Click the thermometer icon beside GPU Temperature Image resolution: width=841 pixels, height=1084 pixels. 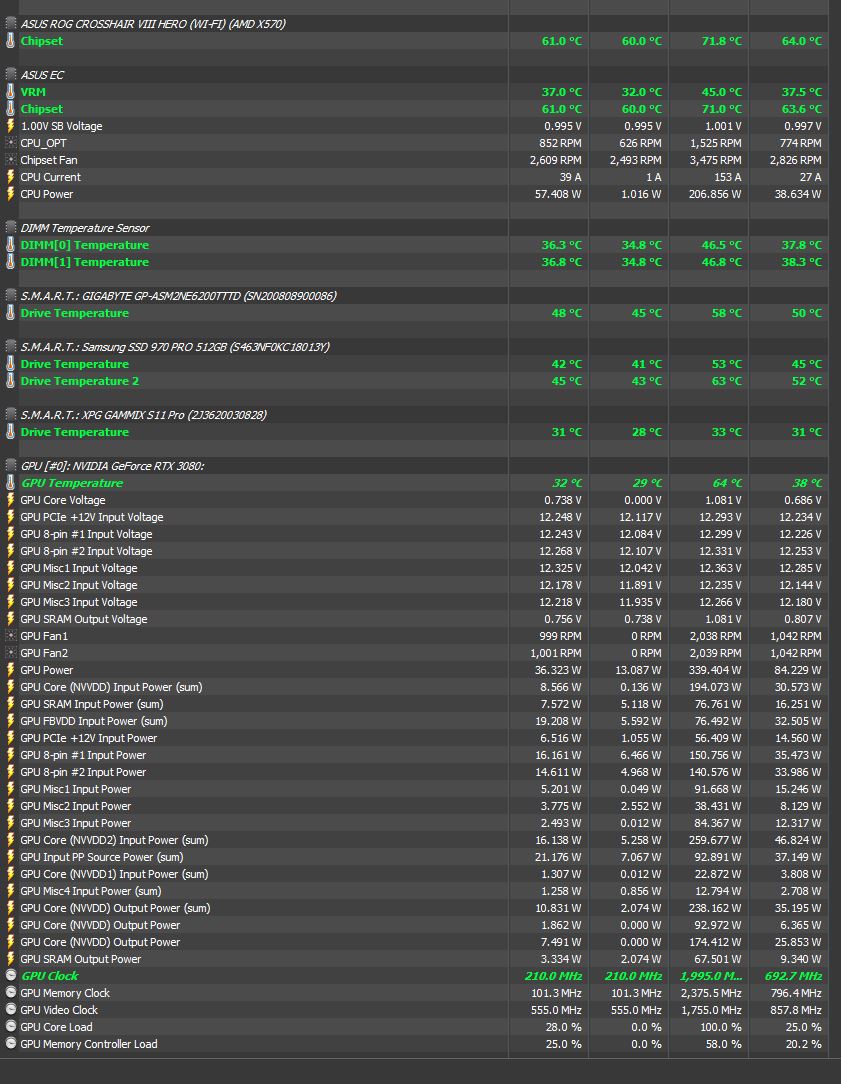pyautogui.click(x=10, y=483)
